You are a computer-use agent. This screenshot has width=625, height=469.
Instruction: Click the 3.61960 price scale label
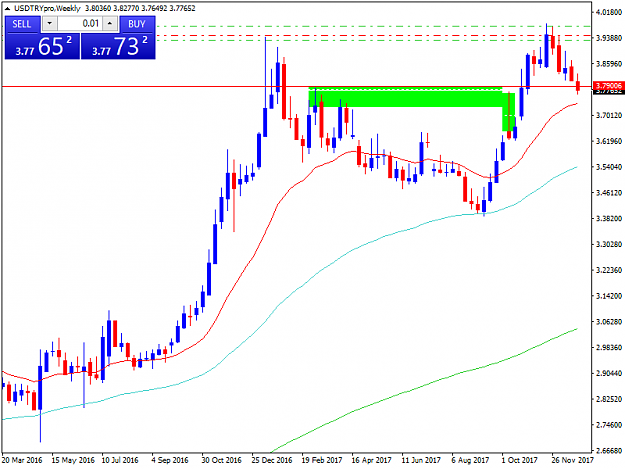click(609, 141)
